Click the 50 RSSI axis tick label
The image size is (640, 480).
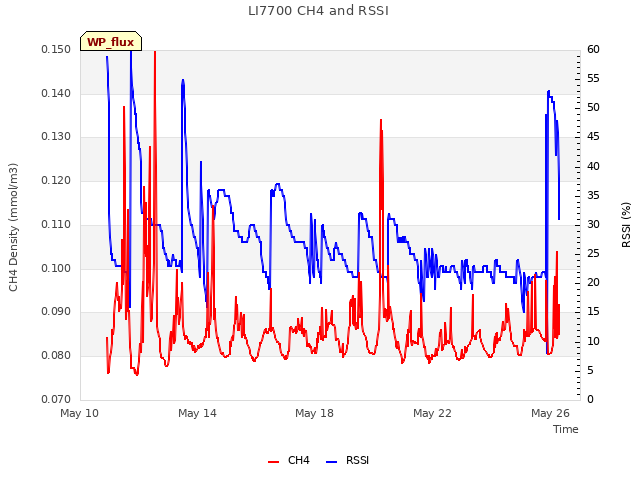tap(593, 108)
